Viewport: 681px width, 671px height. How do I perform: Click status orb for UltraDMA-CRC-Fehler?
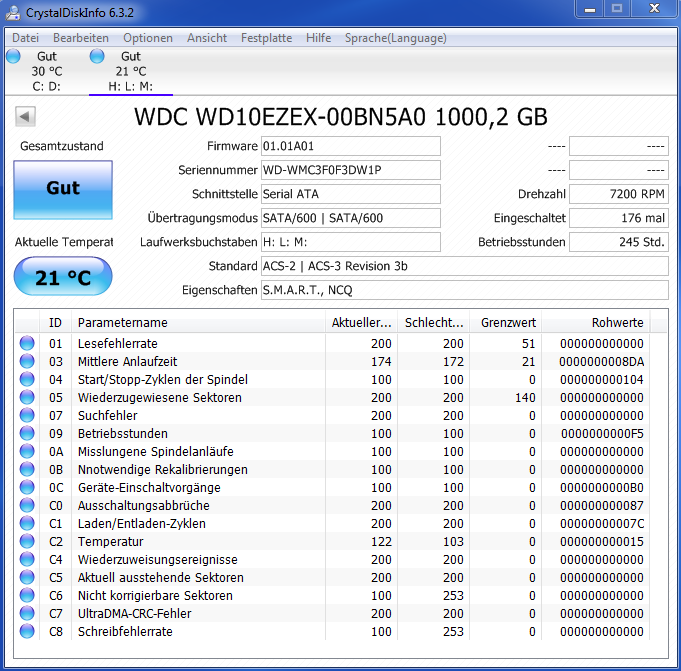click(x=27, y=613)
